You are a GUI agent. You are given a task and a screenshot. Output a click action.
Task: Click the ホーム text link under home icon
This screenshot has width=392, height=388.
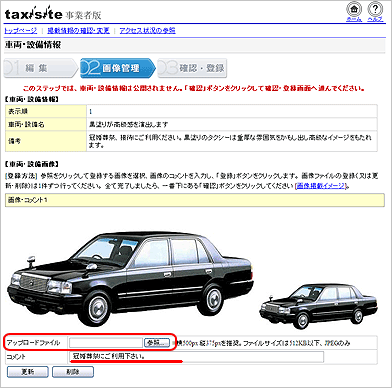[x=354, y=19]
